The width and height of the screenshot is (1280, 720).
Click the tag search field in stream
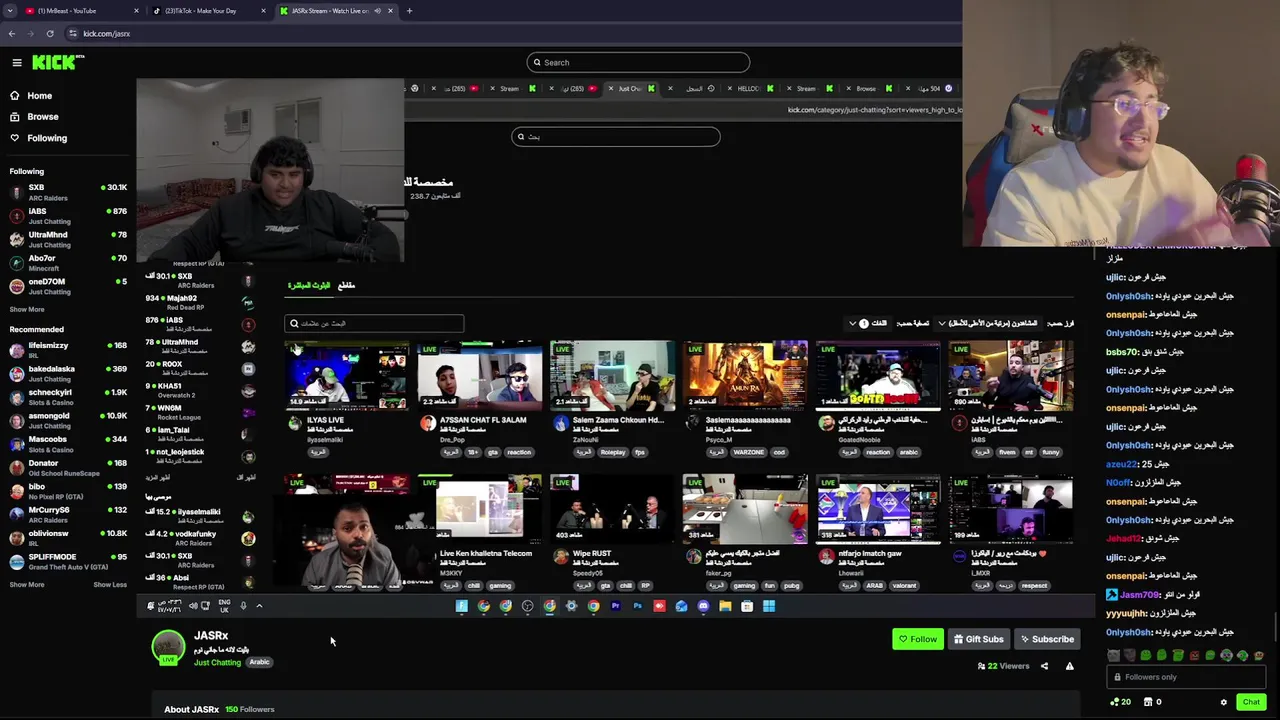(374, 323)
